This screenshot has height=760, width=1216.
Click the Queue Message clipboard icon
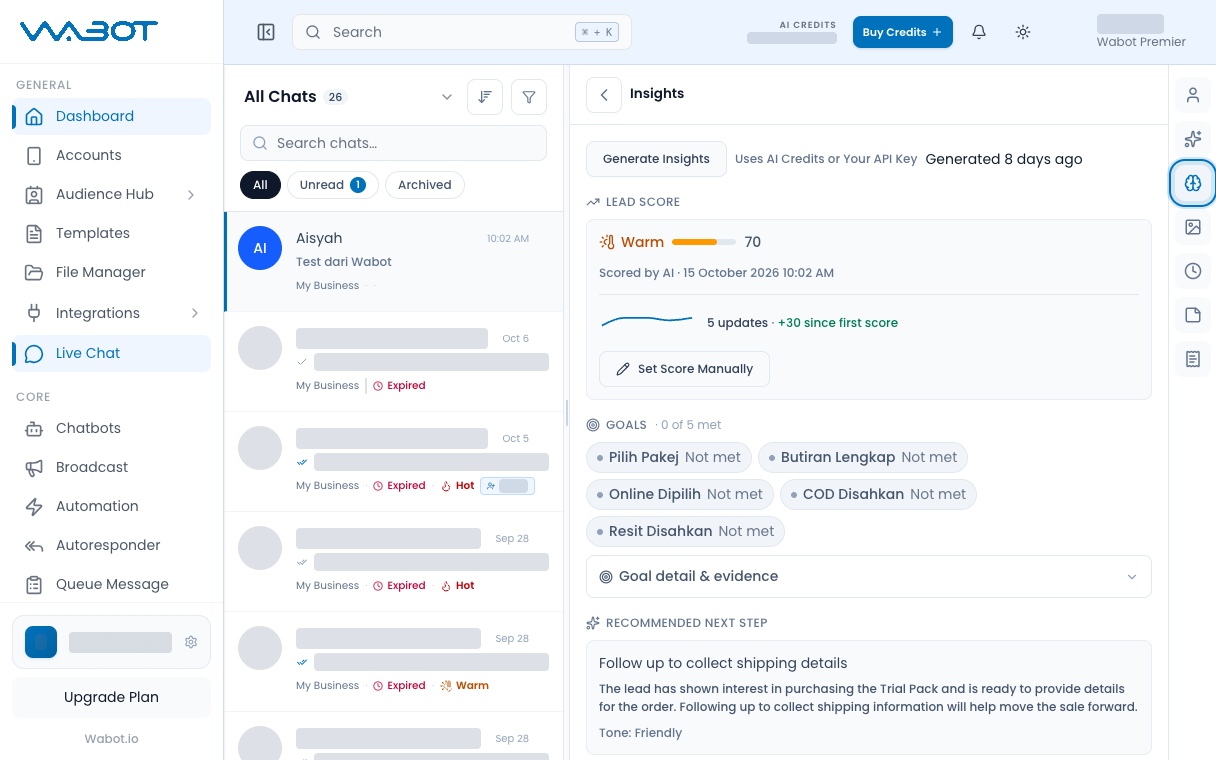pyautogui.click(x=34, y=584)
